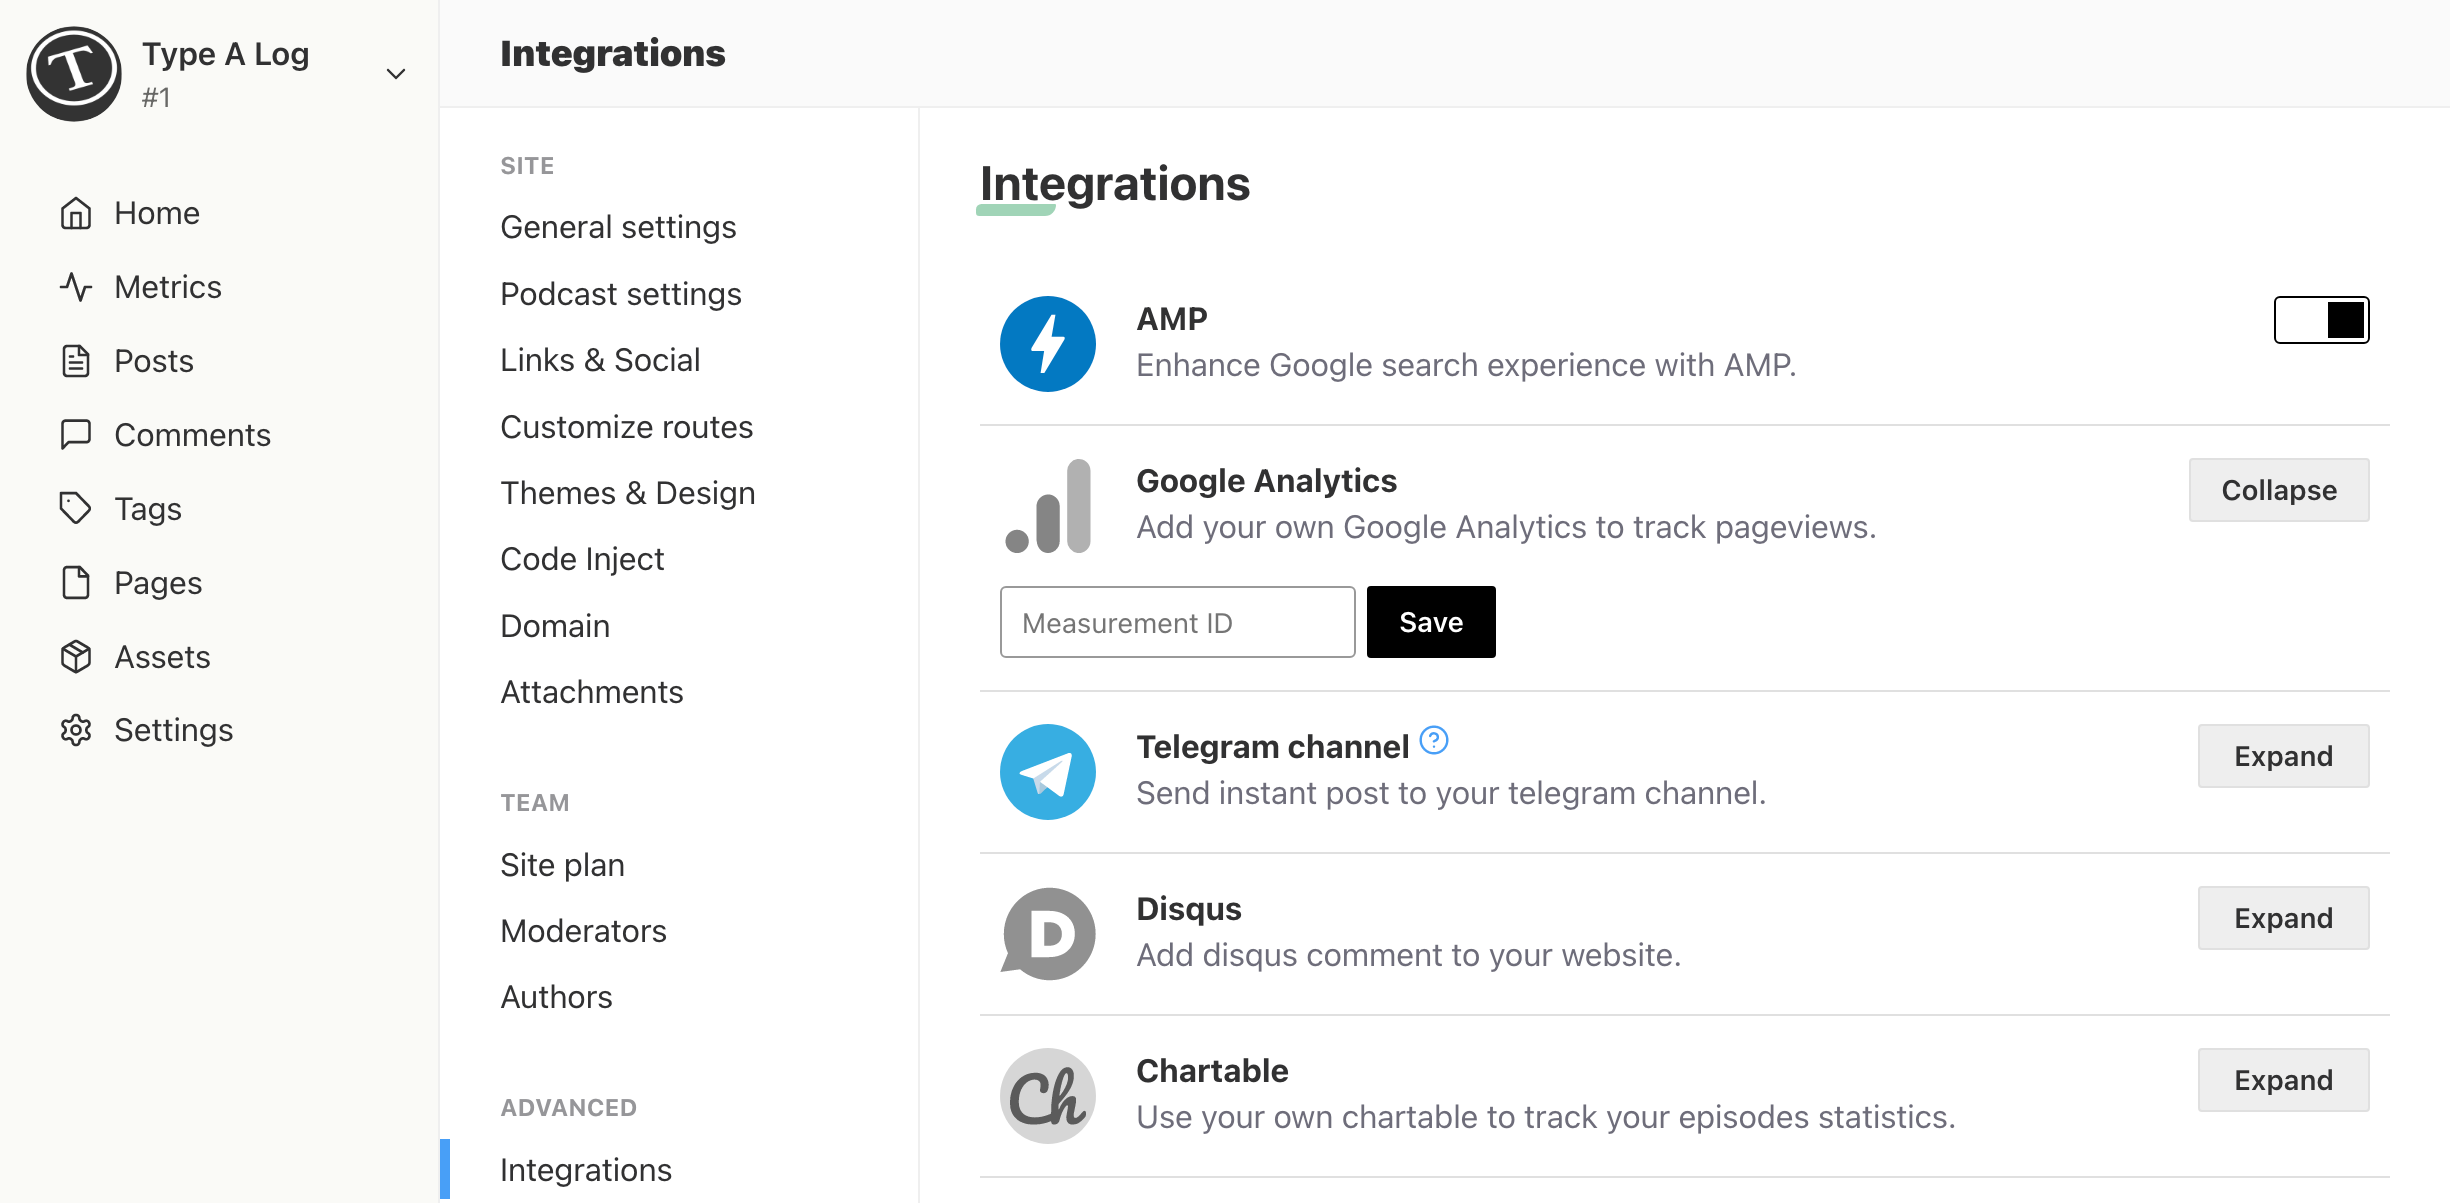Click the Metrics activity pulse icon
The width and height of the screenshot is (2450, 1203).
[76, 287]
